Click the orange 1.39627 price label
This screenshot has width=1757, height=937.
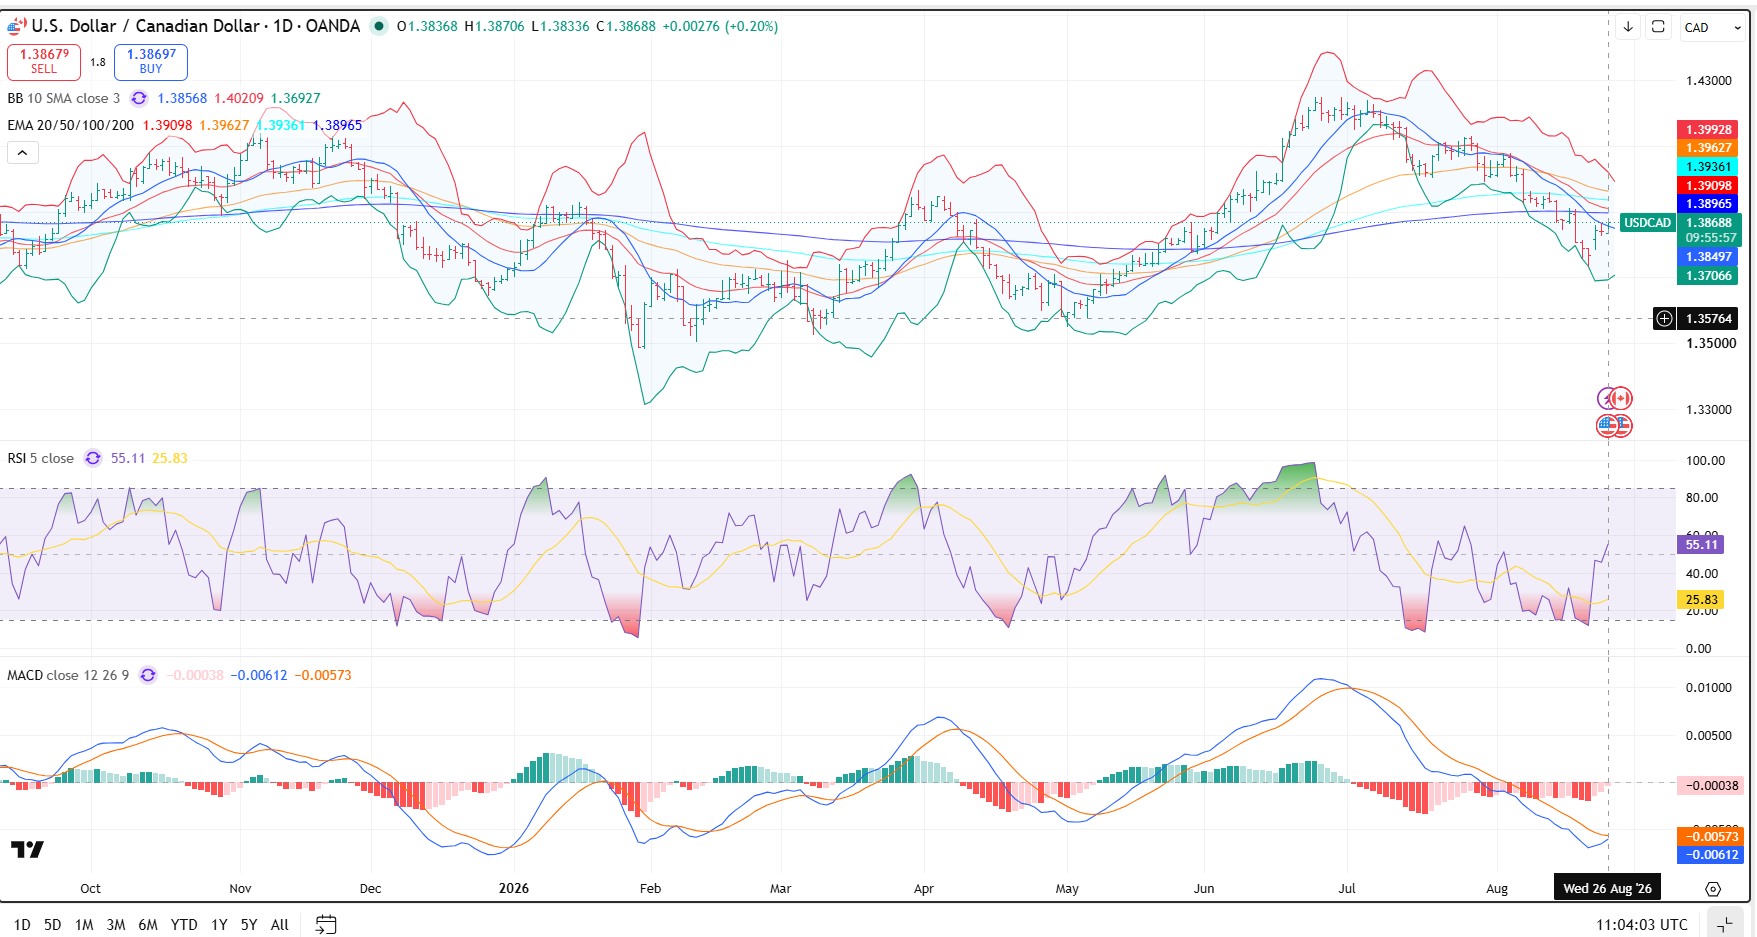[x=1708, y=148]
